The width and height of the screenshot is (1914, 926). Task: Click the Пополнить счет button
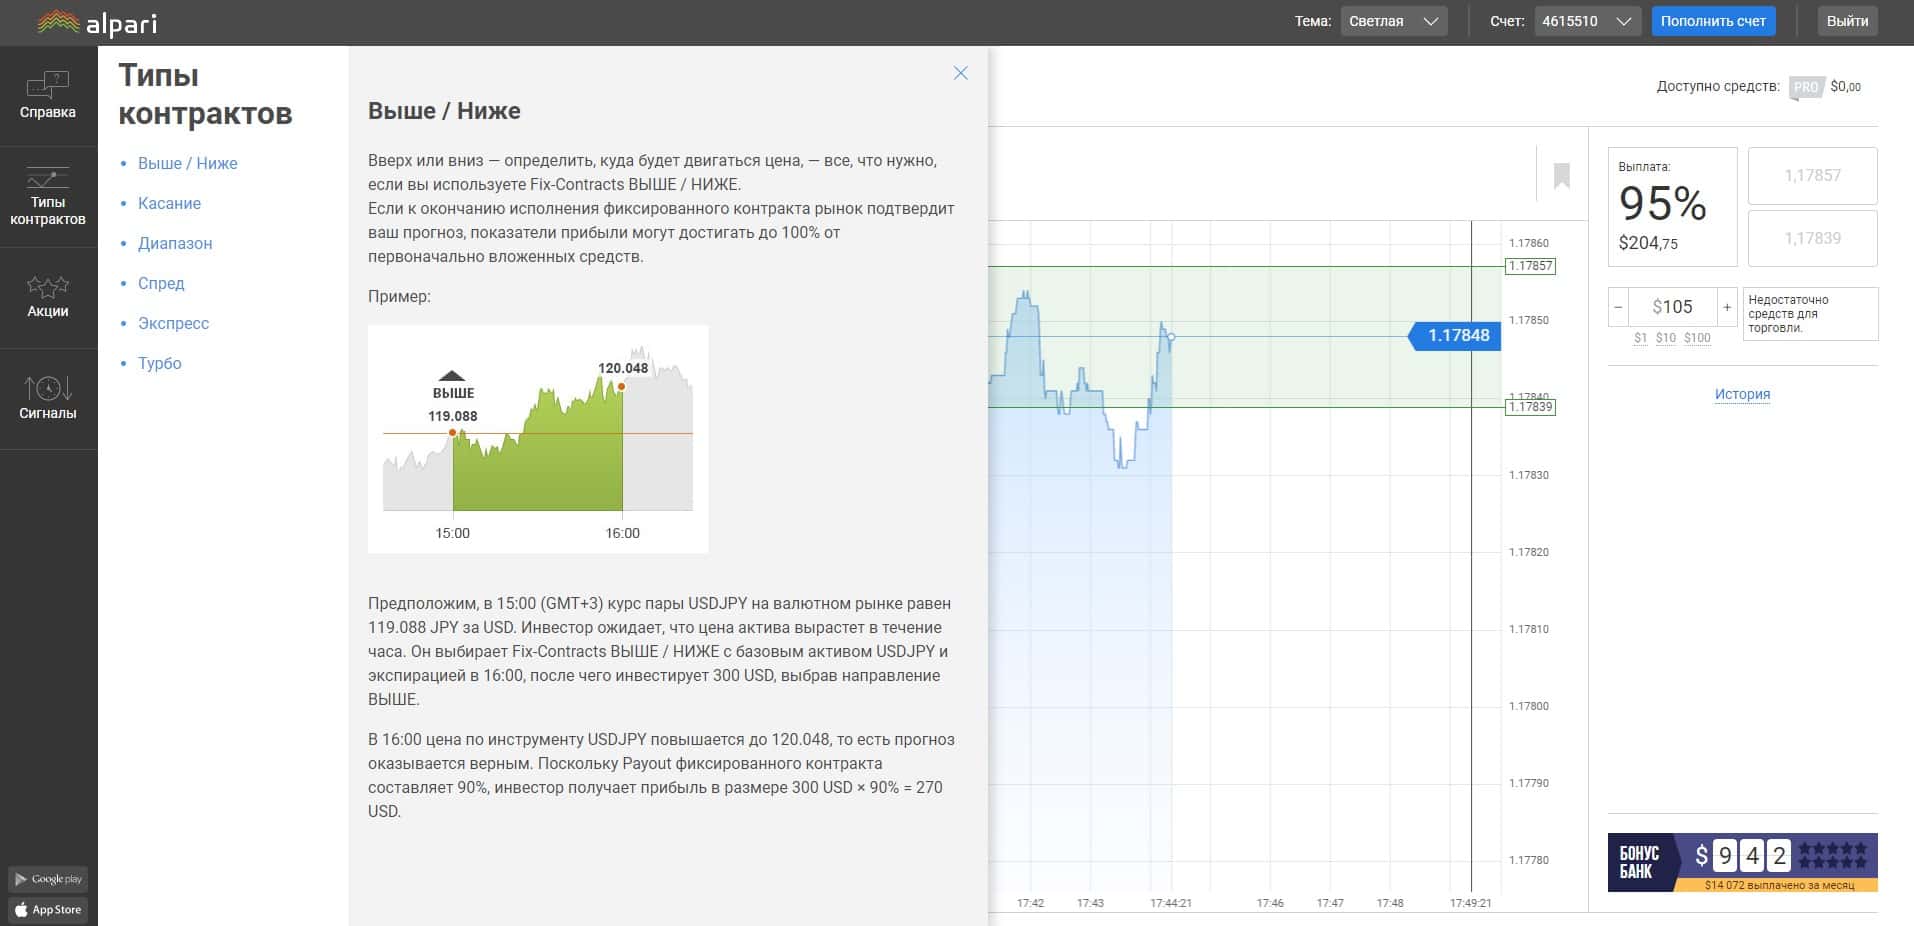tap(1713, 21)
